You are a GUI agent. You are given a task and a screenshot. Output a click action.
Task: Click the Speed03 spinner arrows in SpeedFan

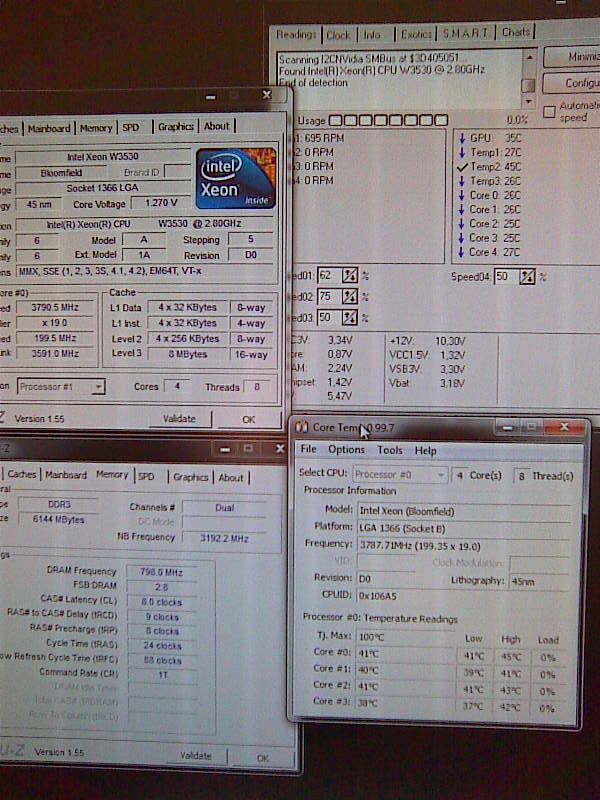point(349,317)
